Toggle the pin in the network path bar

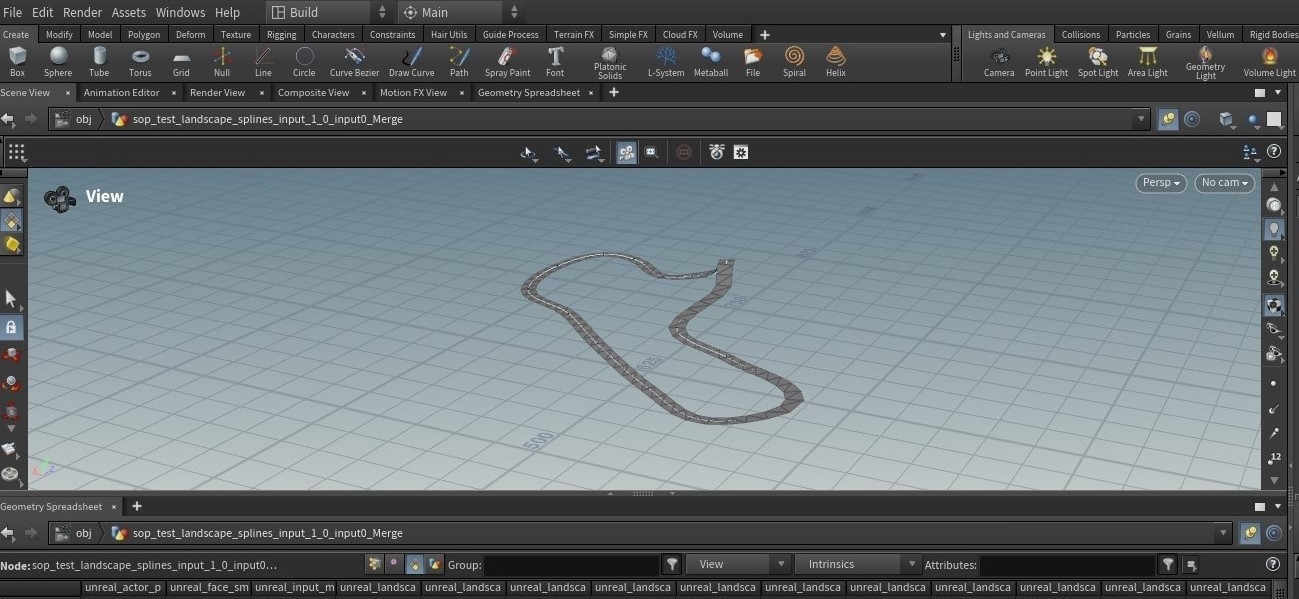1168,119
